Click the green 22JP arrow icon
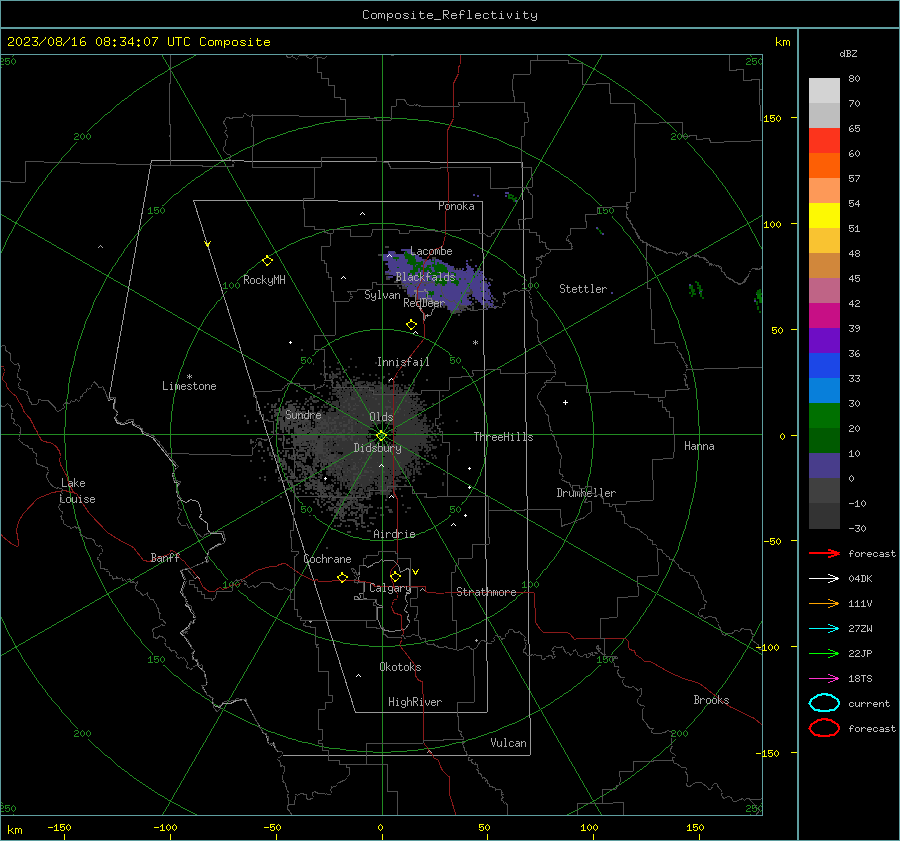 point(824,653)
